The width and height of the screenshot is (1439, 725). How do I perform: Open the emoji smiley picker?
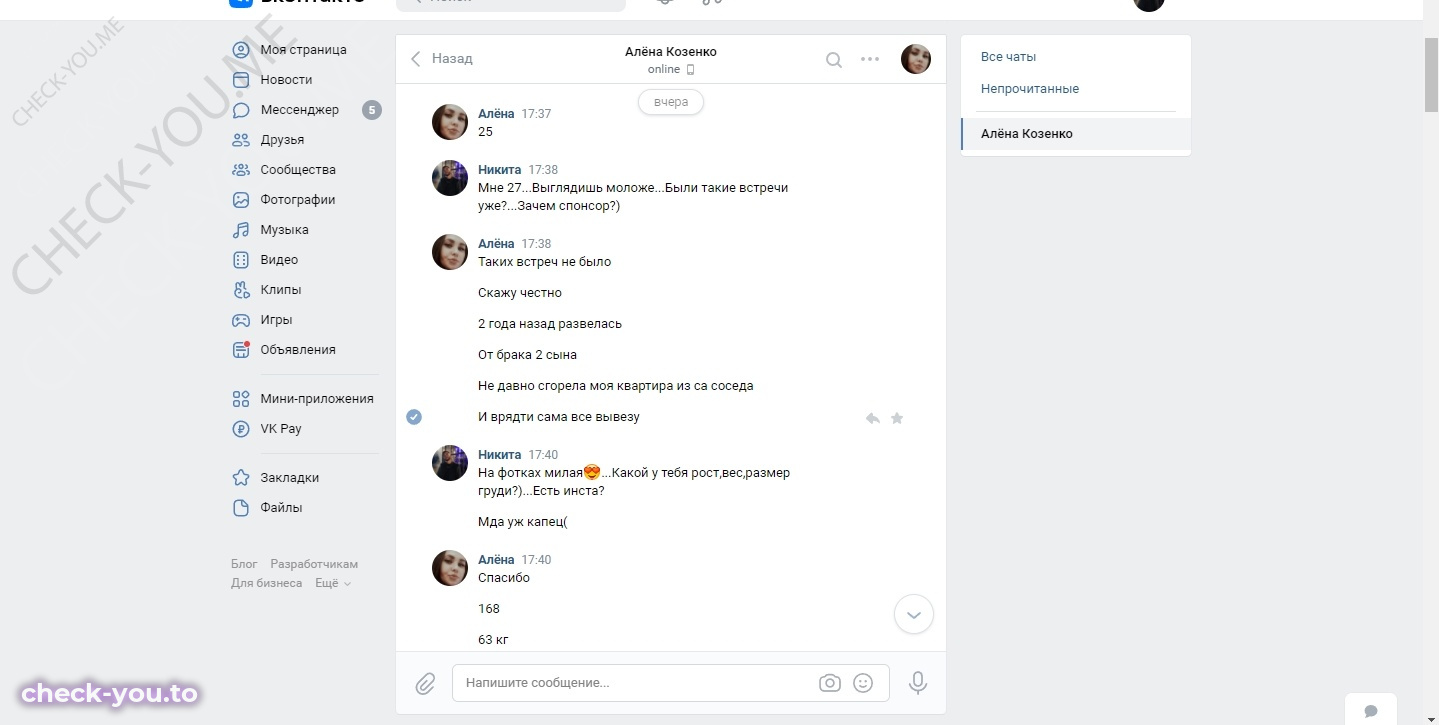tap(863, 683)
